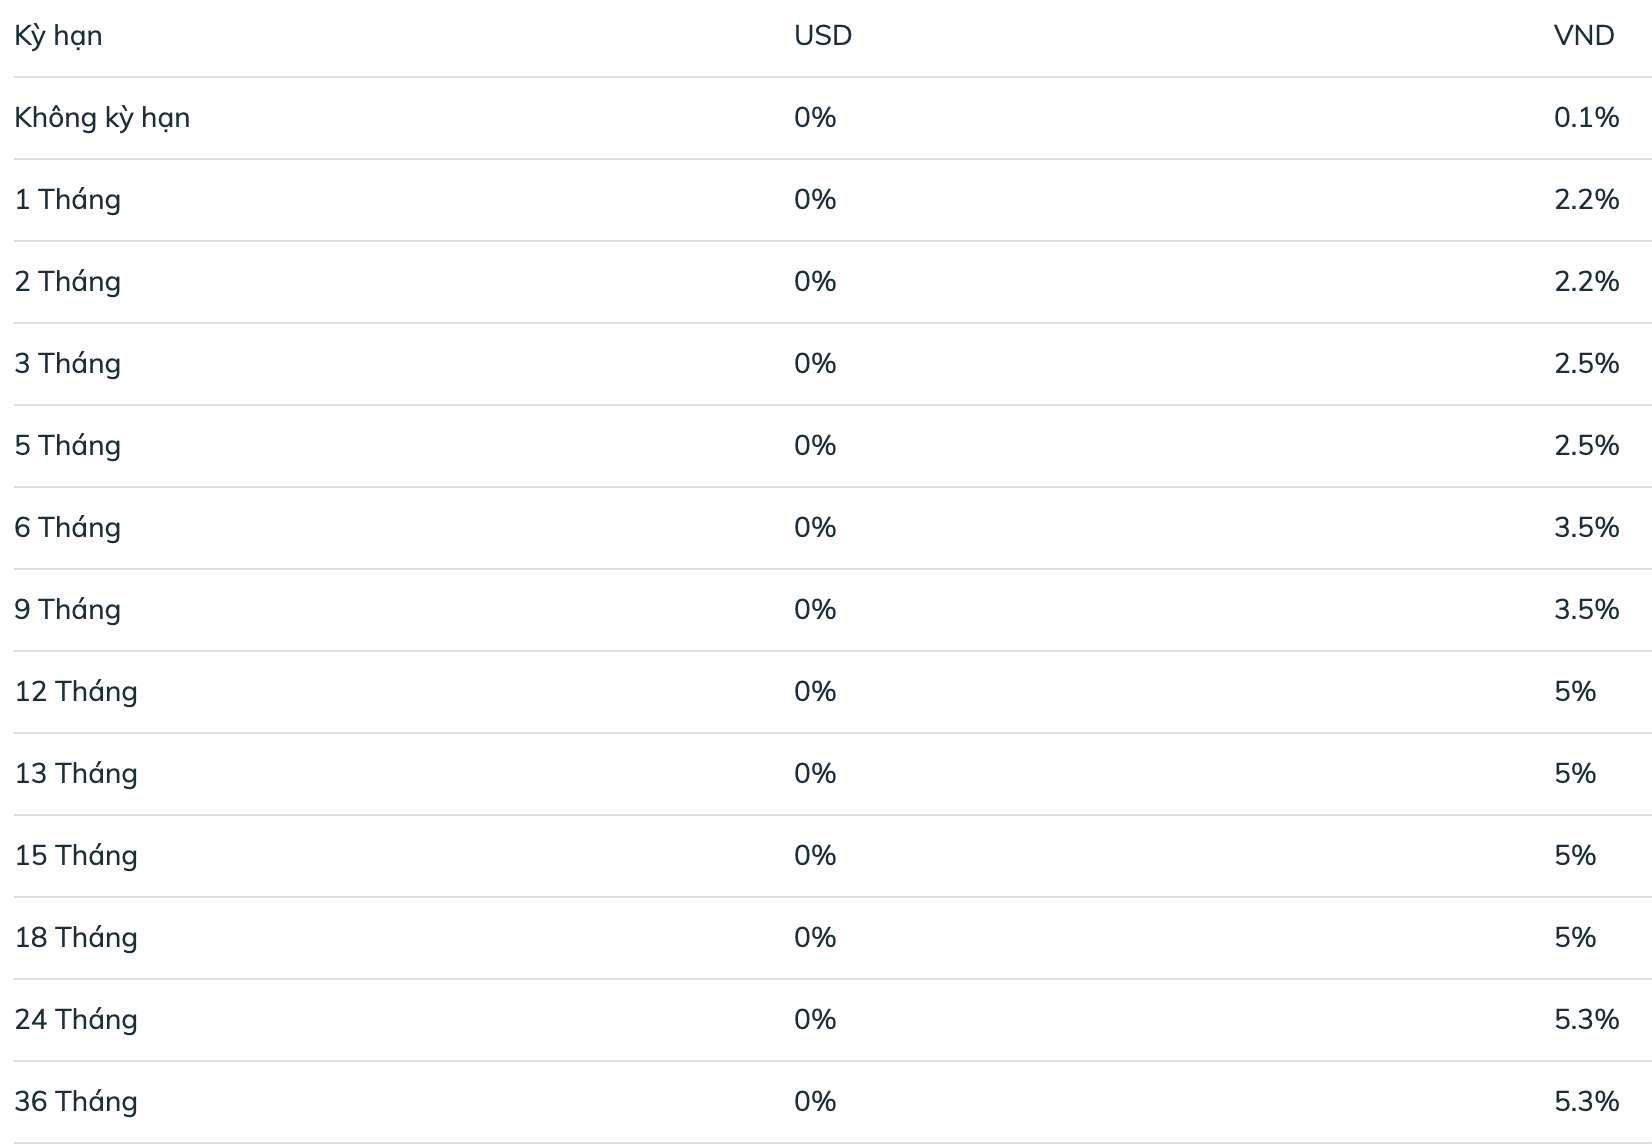Select the "12 Tháng" term label
The width and height of the screenshot is (1652, 1146).
(x=76, y=692)
